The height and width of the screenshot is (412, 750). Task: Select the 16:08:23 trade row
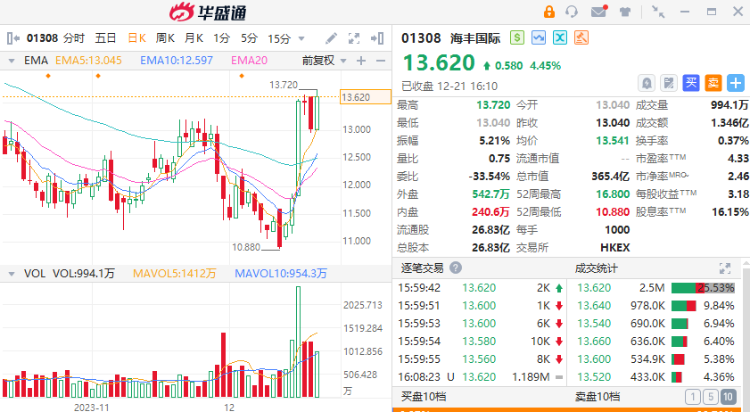480,377
